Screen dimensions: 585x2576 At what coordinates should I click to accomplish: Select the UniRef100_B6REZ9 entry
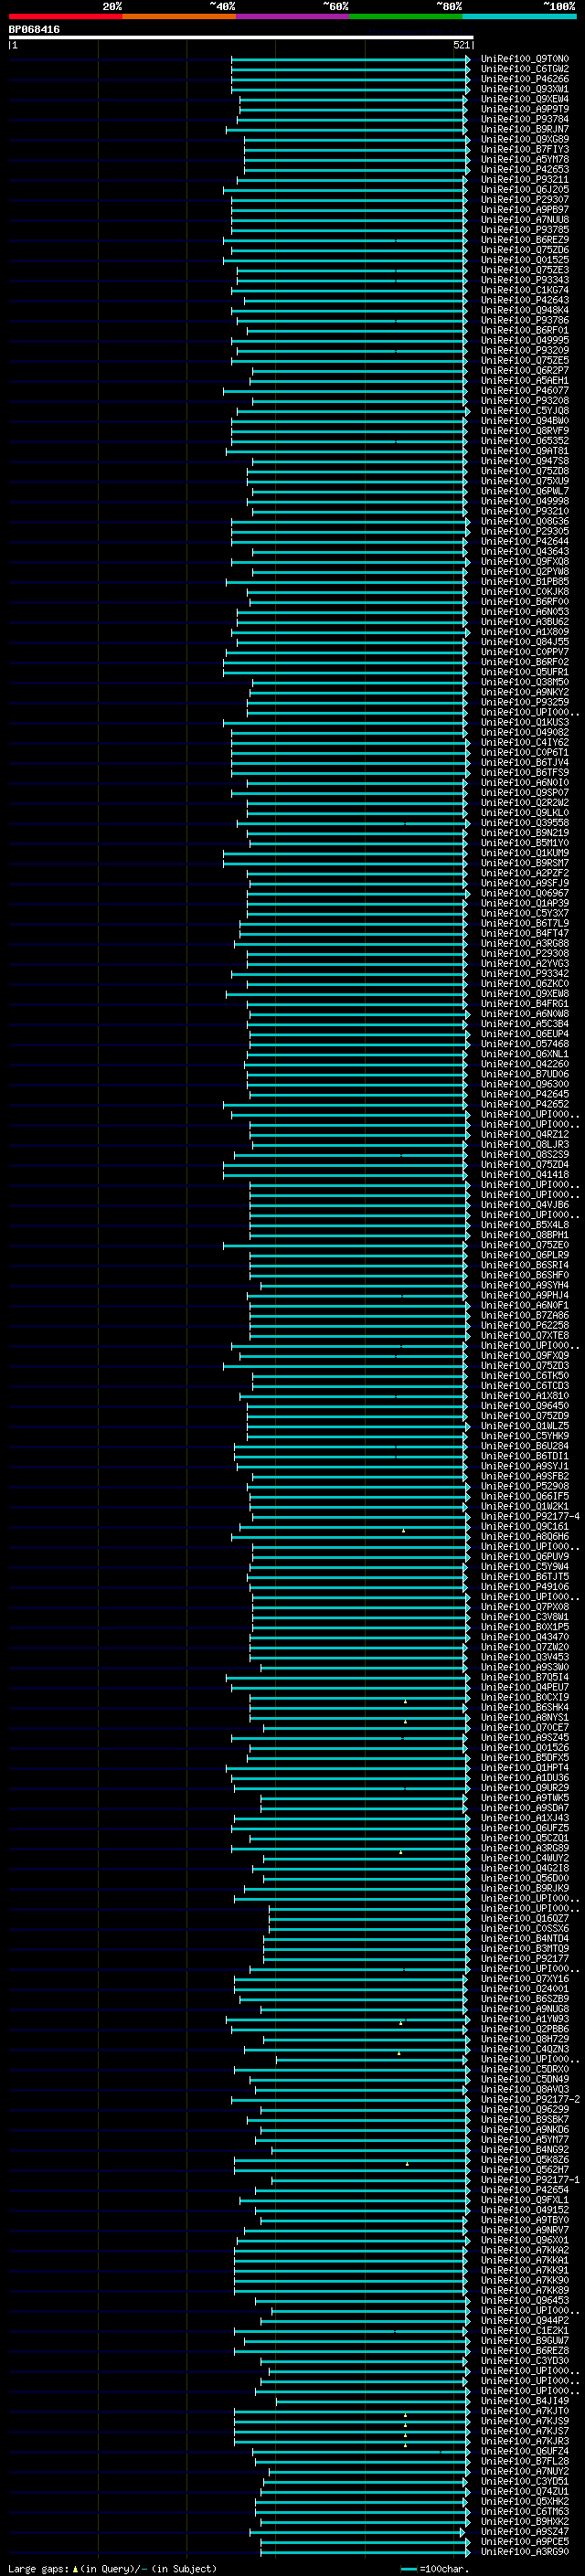(x=524, y=240)
